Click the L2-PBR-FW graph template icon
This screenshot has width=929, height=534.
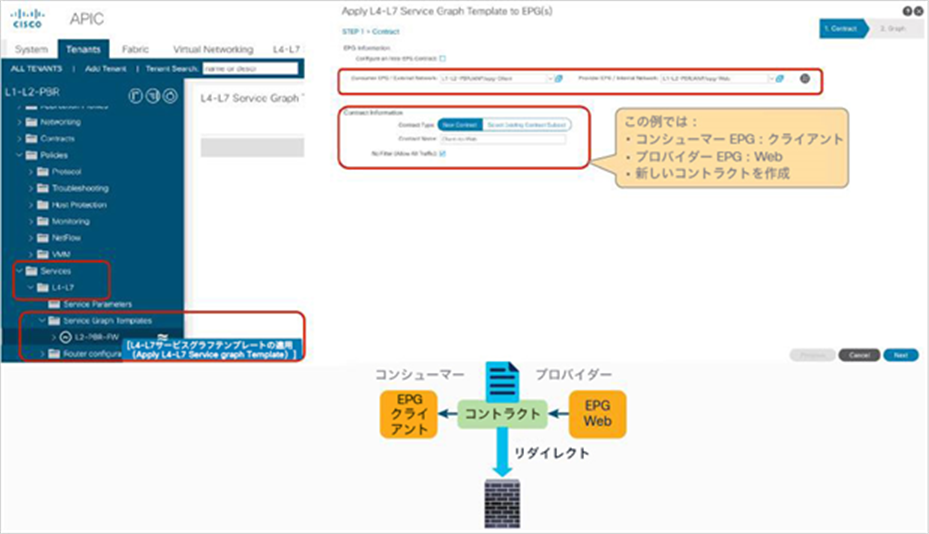coord(65,337)
